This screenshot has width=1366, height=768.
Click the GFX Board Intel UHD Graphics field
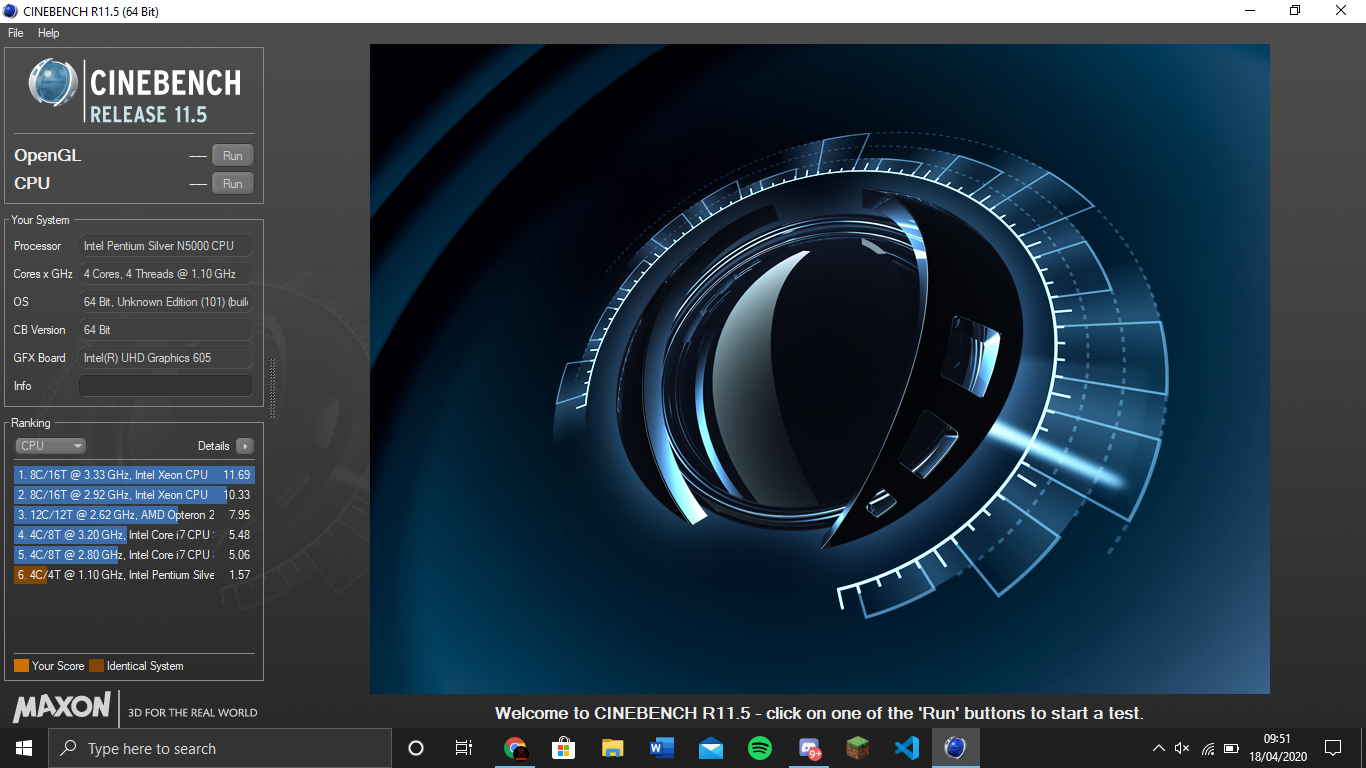pyautogui.click(x=166, y=358)
